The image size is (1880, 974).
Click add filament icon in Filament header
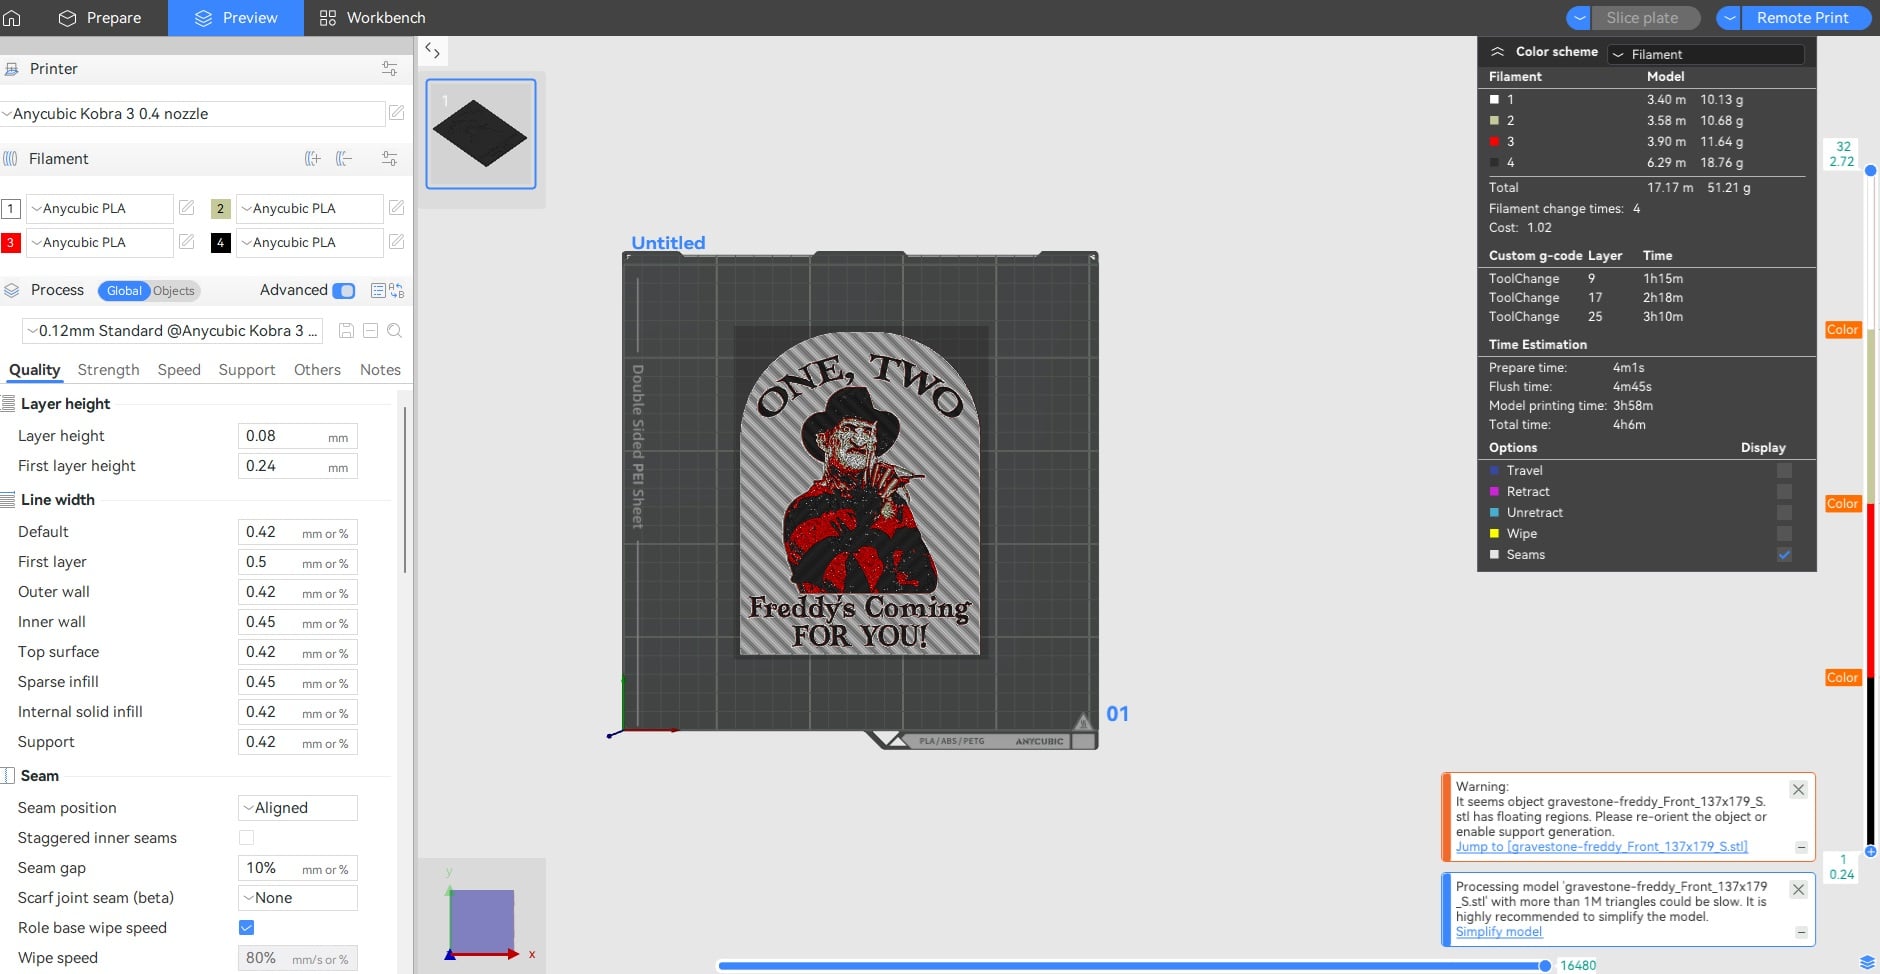click(313, 159)
